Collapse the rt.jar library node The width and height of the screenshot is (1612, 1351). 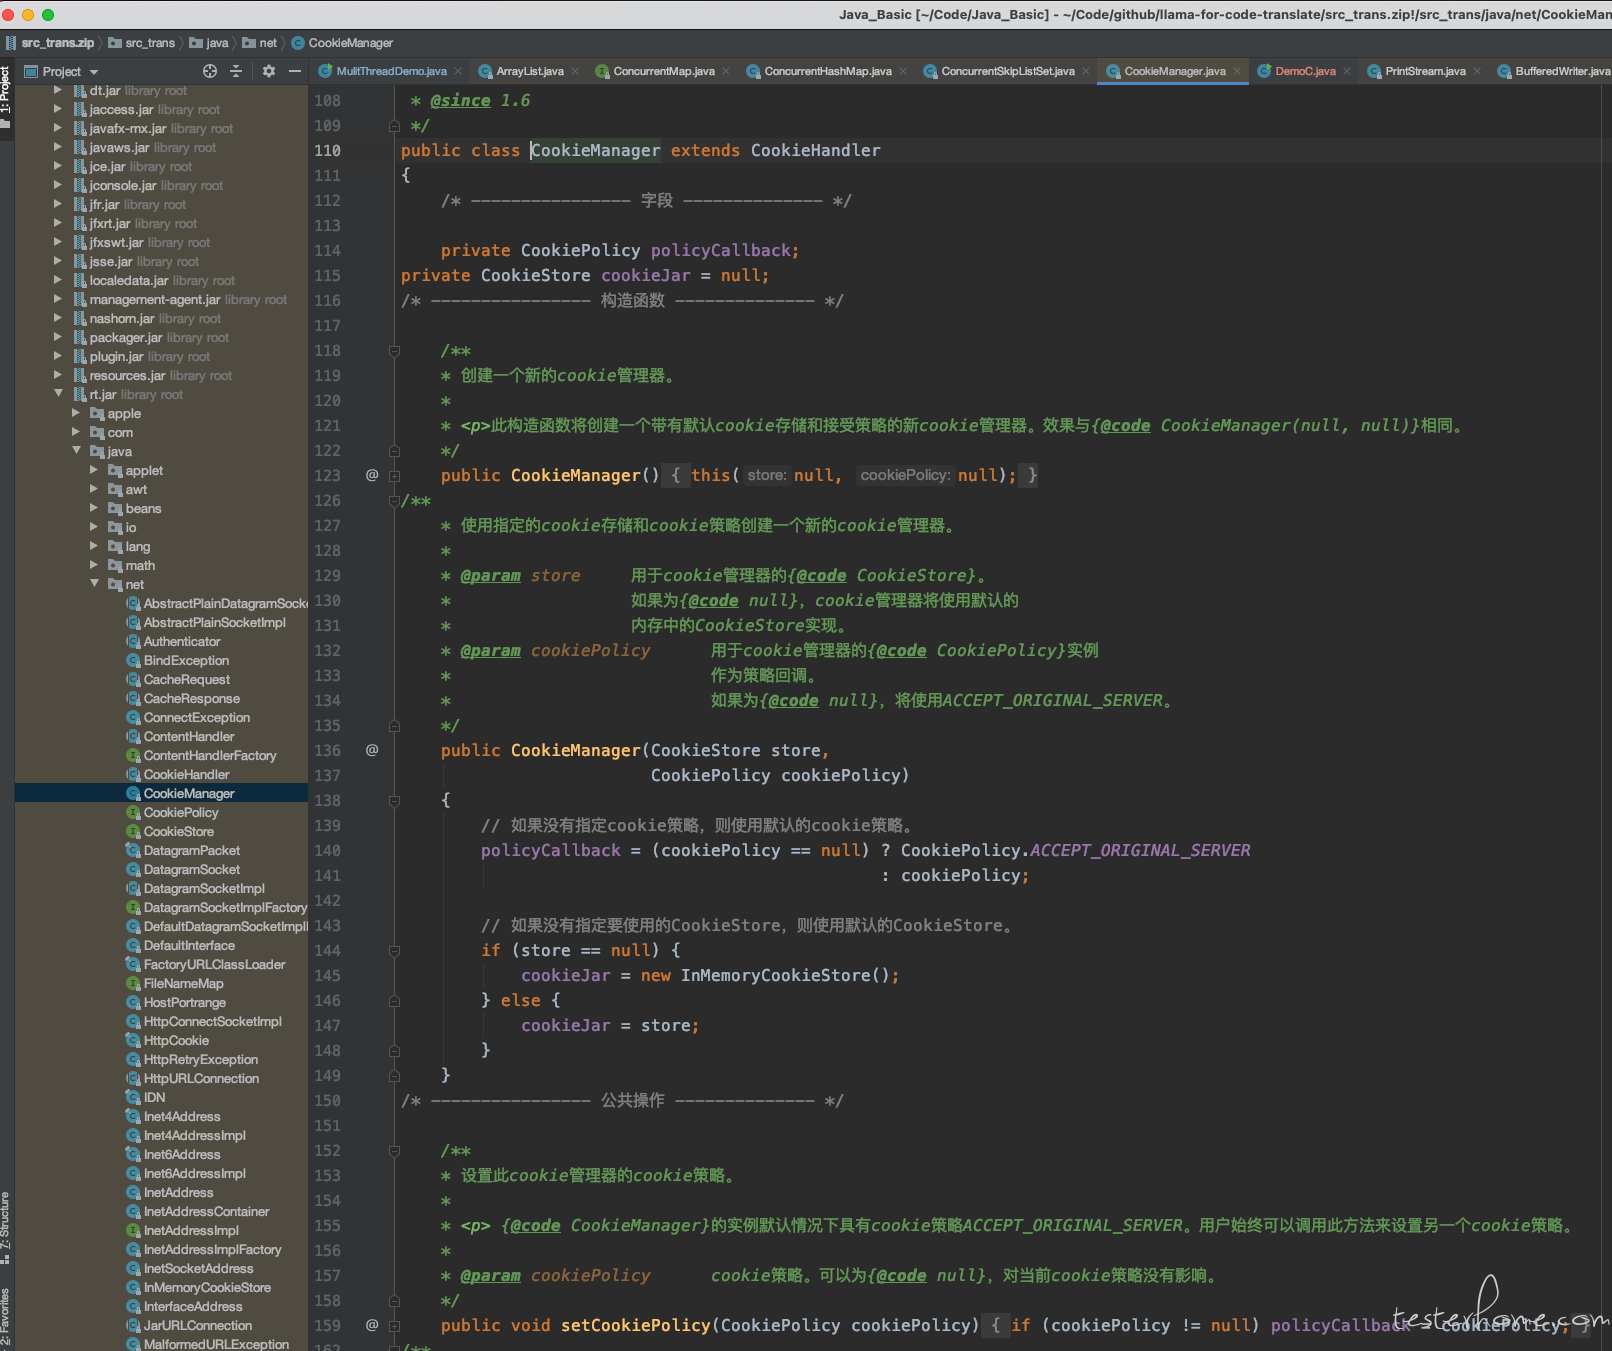coord(58,394)
